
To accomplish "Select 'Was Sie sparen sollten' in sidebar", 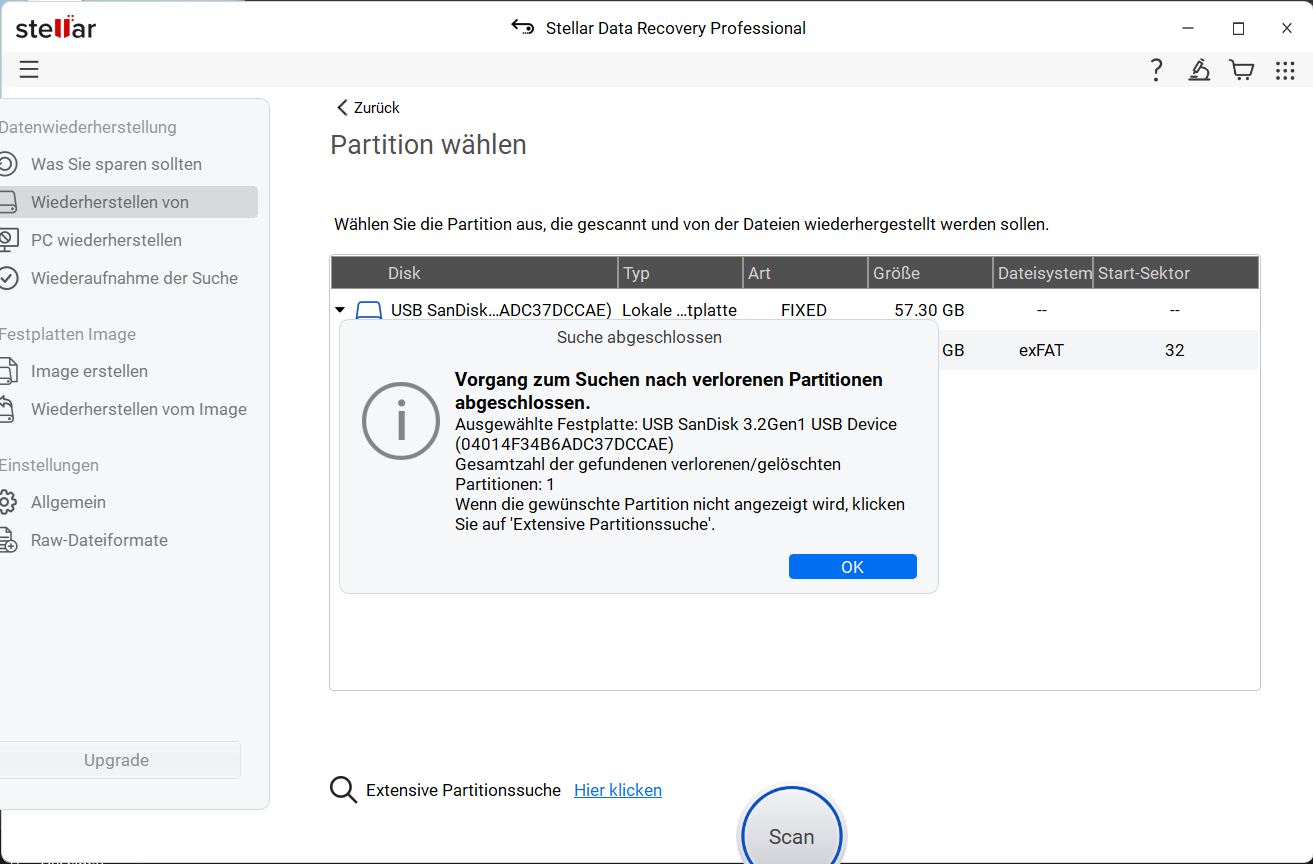I will pos(116,164).
